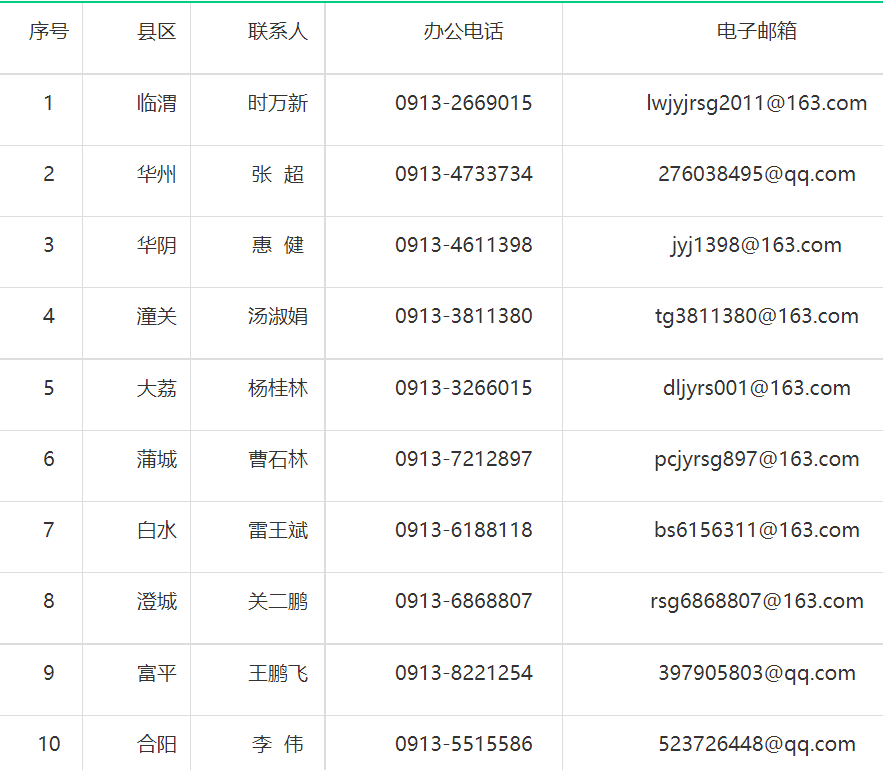Click the 序号 column header
Image resolution: width=883 pixels, height=770 pixels.
[x=48, y=32]
